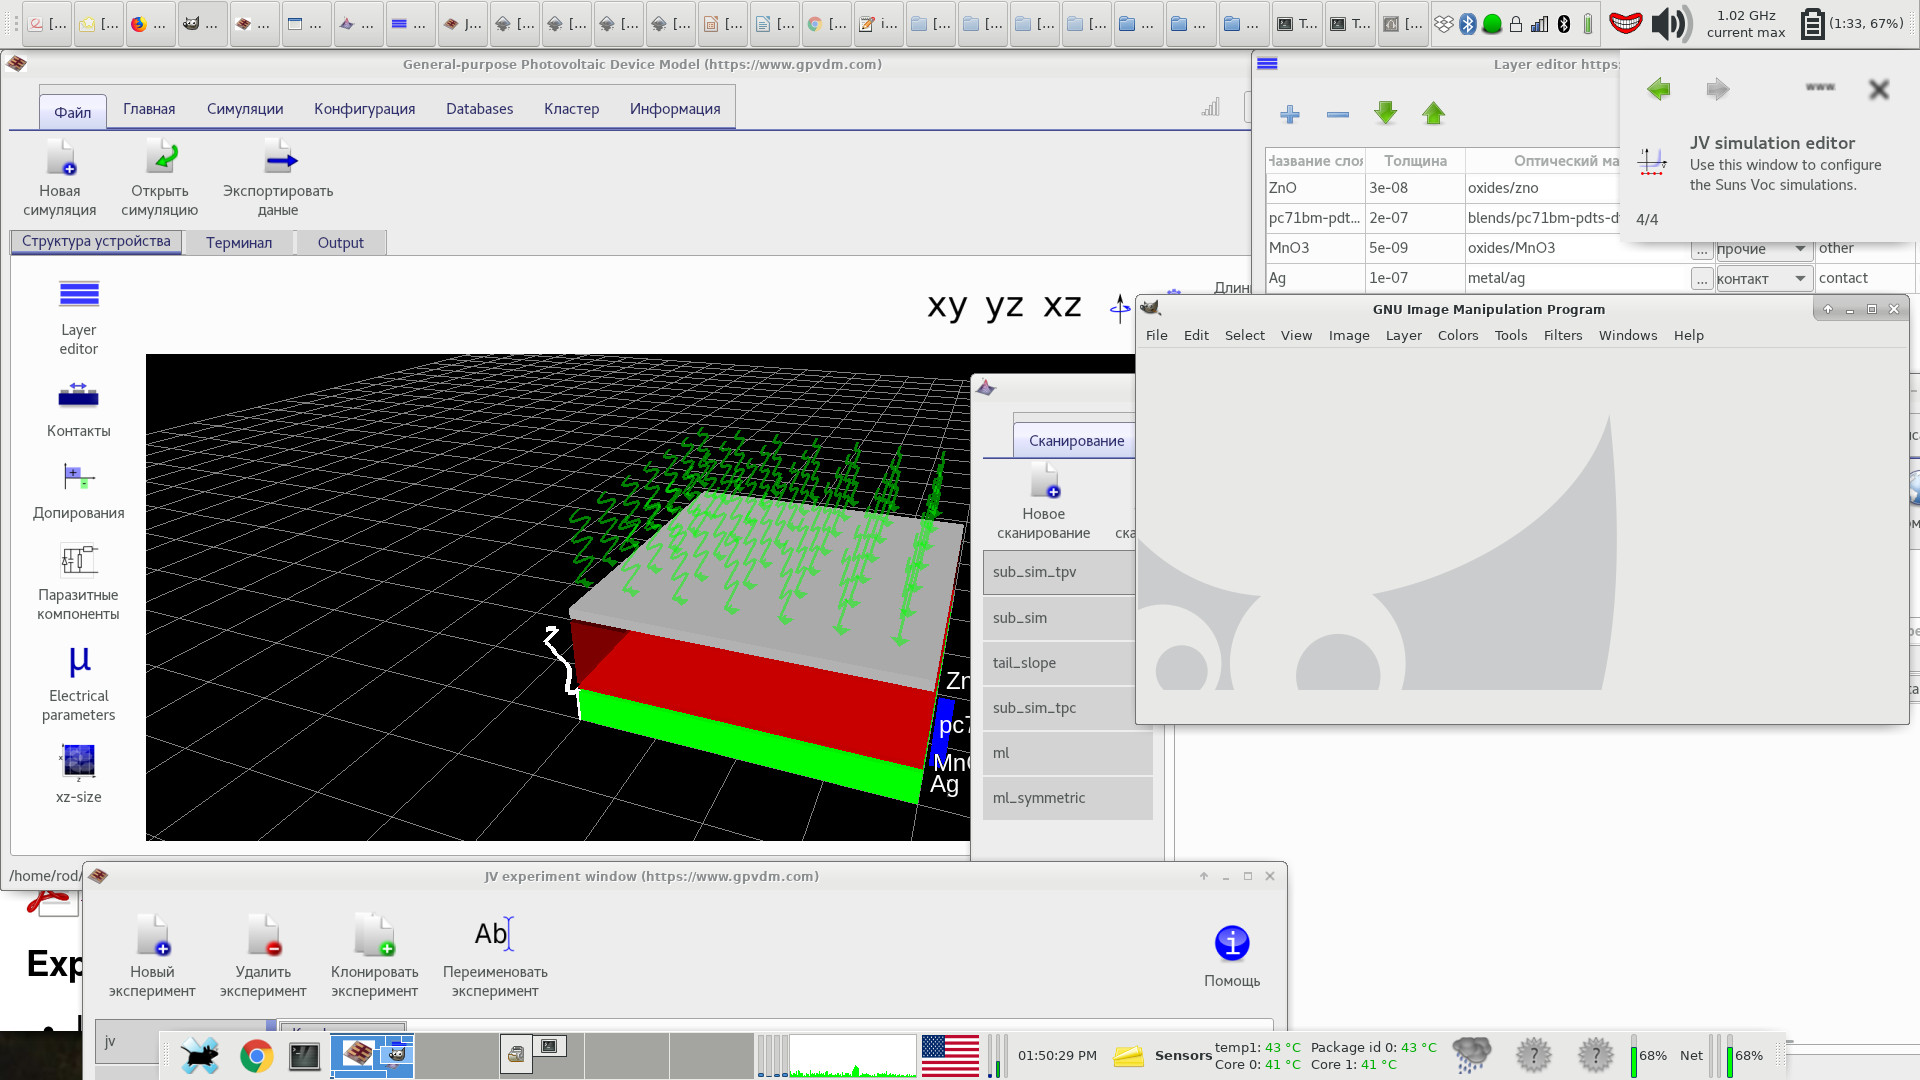Click the 3D view rotate axis icon
Image resolution: width=1920 pixels, height=1080 pixels.
[1120, 308]
